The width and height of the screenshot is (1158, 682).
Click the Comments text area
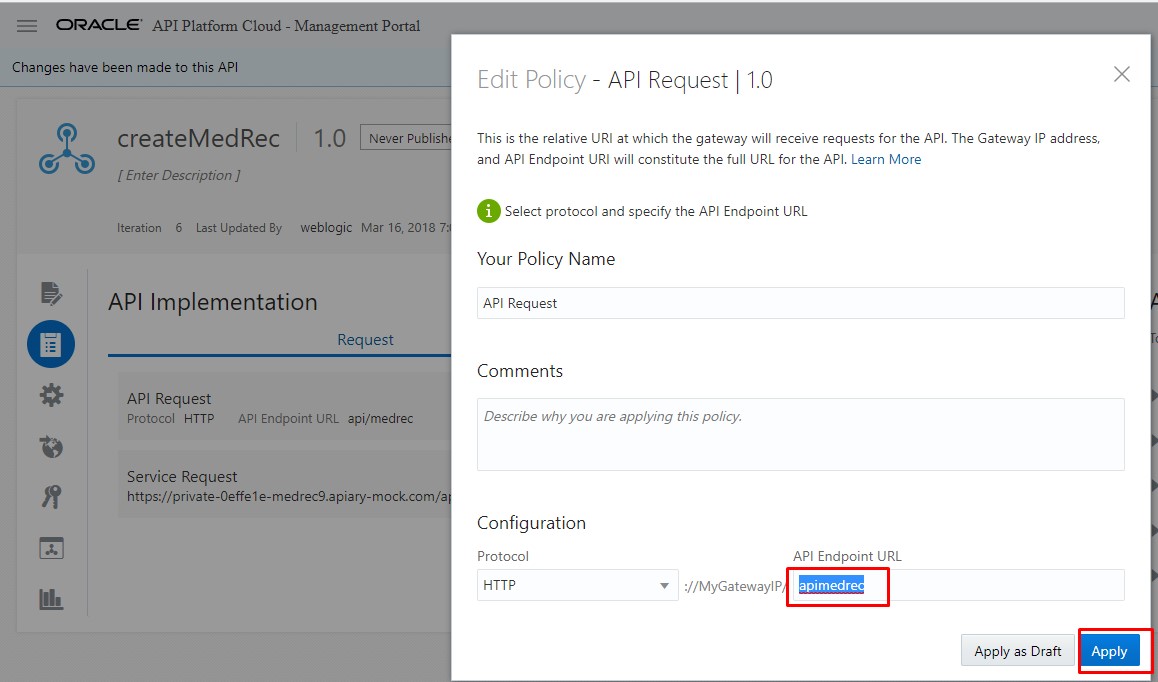tap(801, 434)
